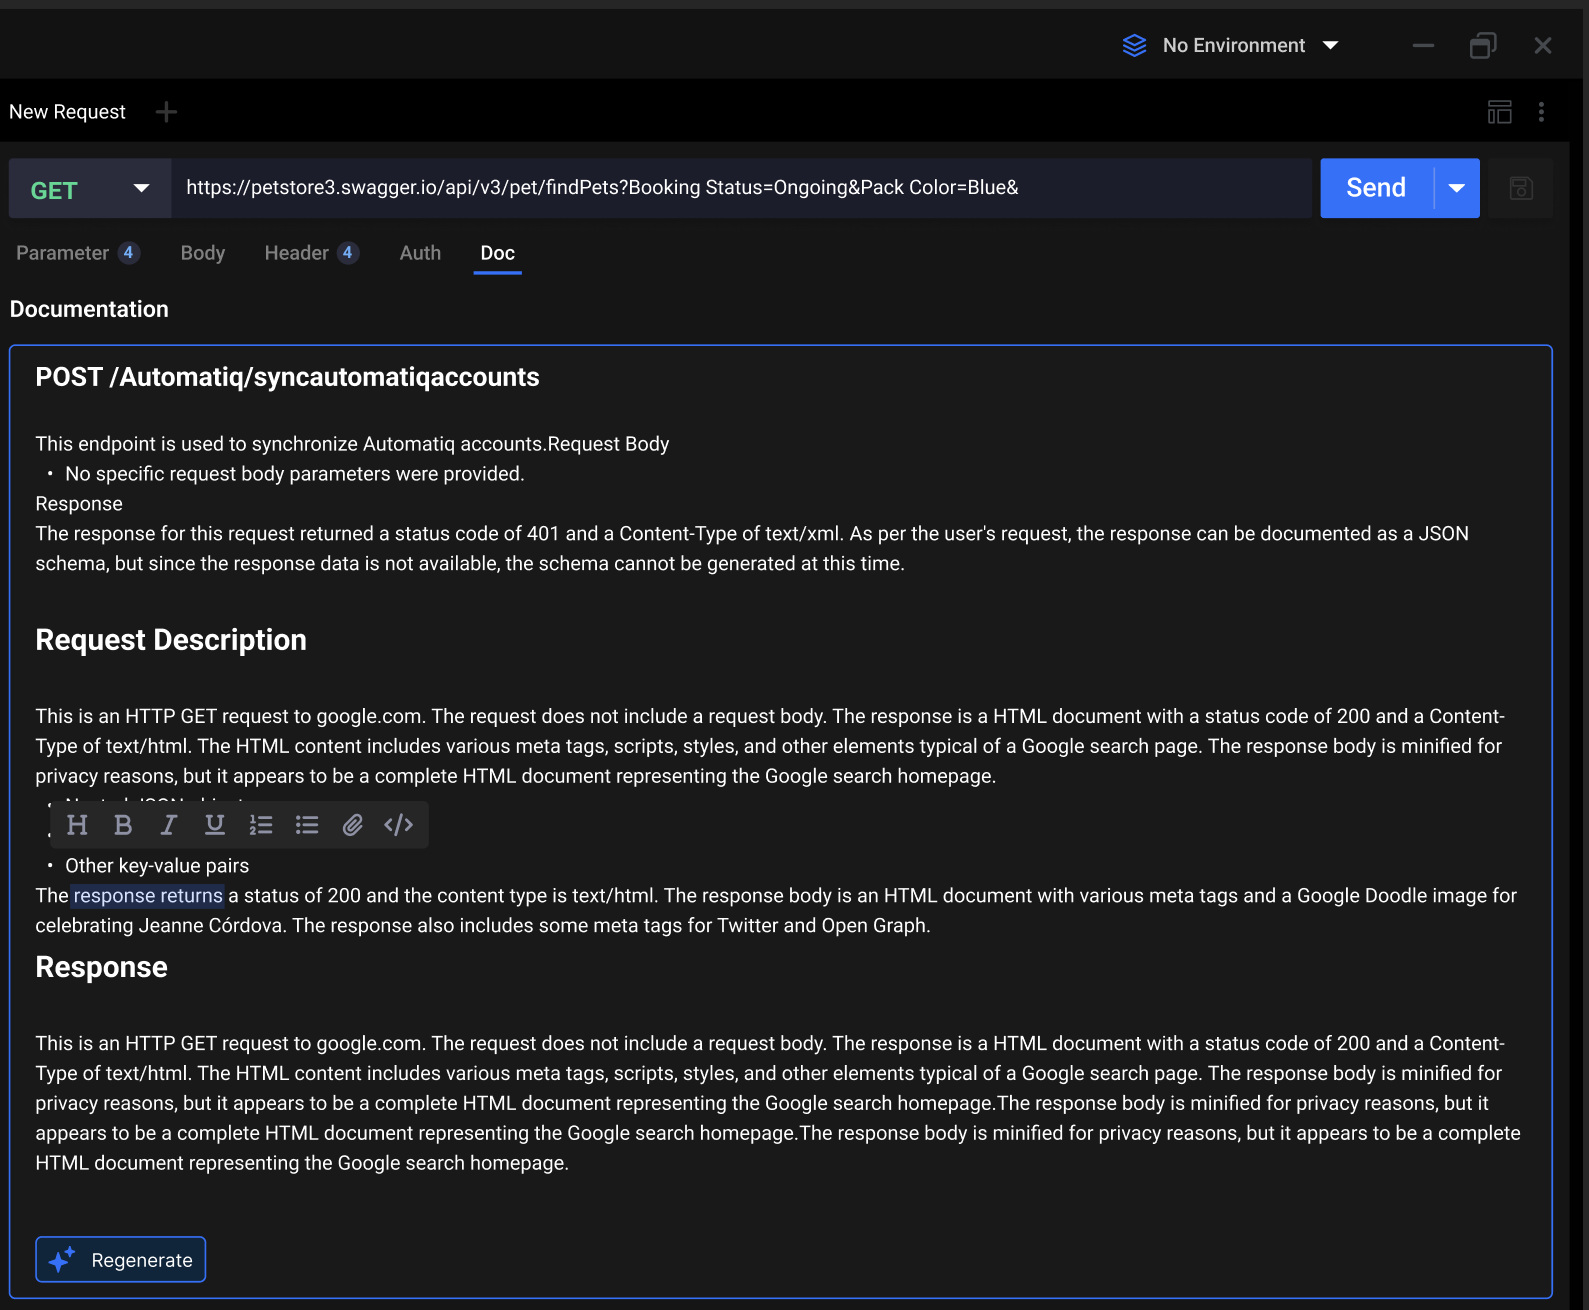Click the "Documentation" label
Screen dimensions: 1589x1310
coord(89,309)
